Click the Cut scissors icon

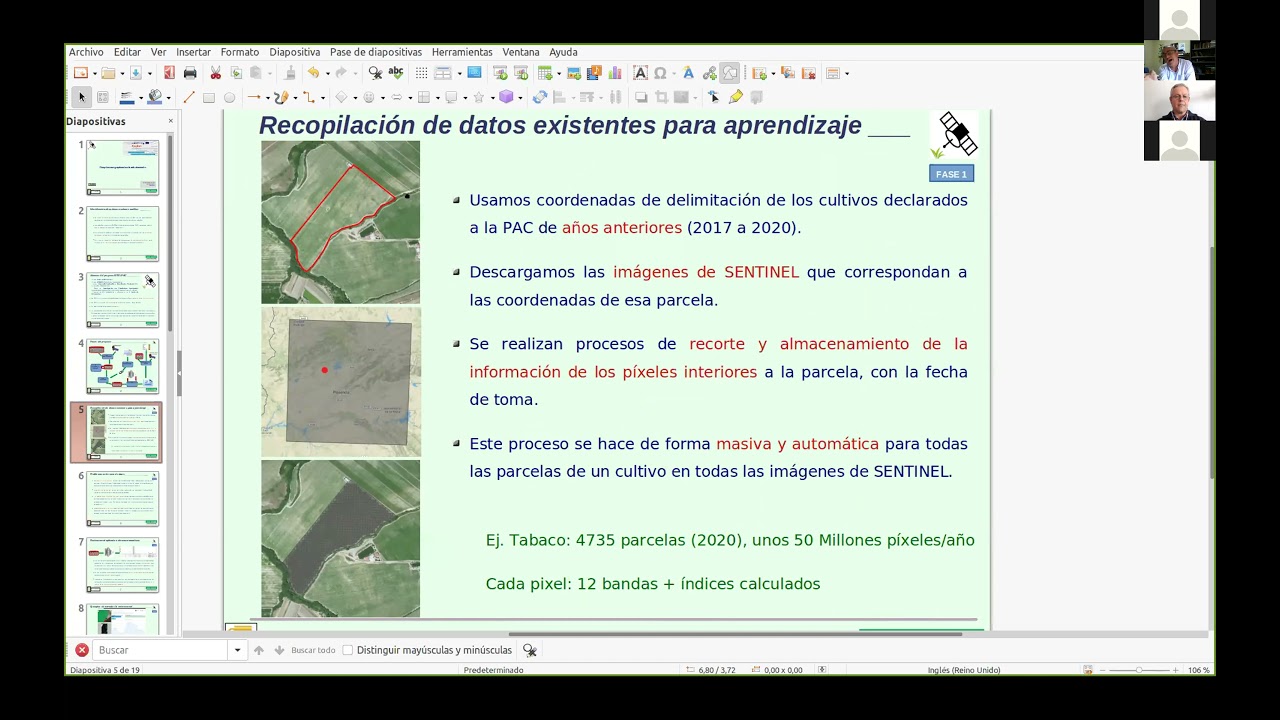tap(216, 73)
